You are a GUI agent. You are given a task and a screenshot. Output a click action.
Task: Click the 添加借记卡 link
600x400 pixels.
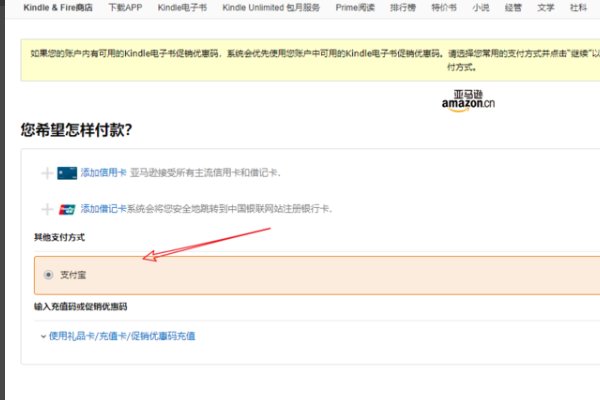tap(103, 209)
